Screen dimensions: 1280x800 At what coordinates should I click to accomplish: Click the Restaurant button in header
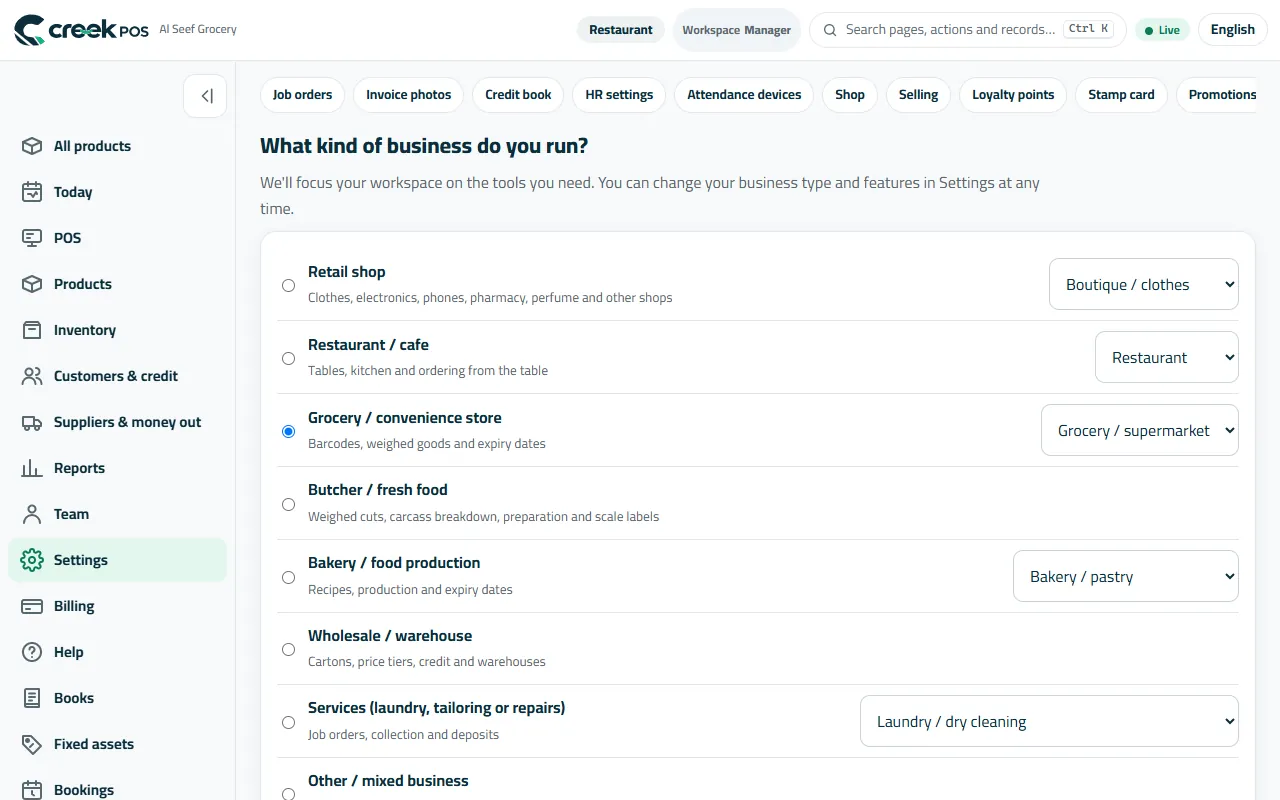pyautogui.click(x=621, y=30)
